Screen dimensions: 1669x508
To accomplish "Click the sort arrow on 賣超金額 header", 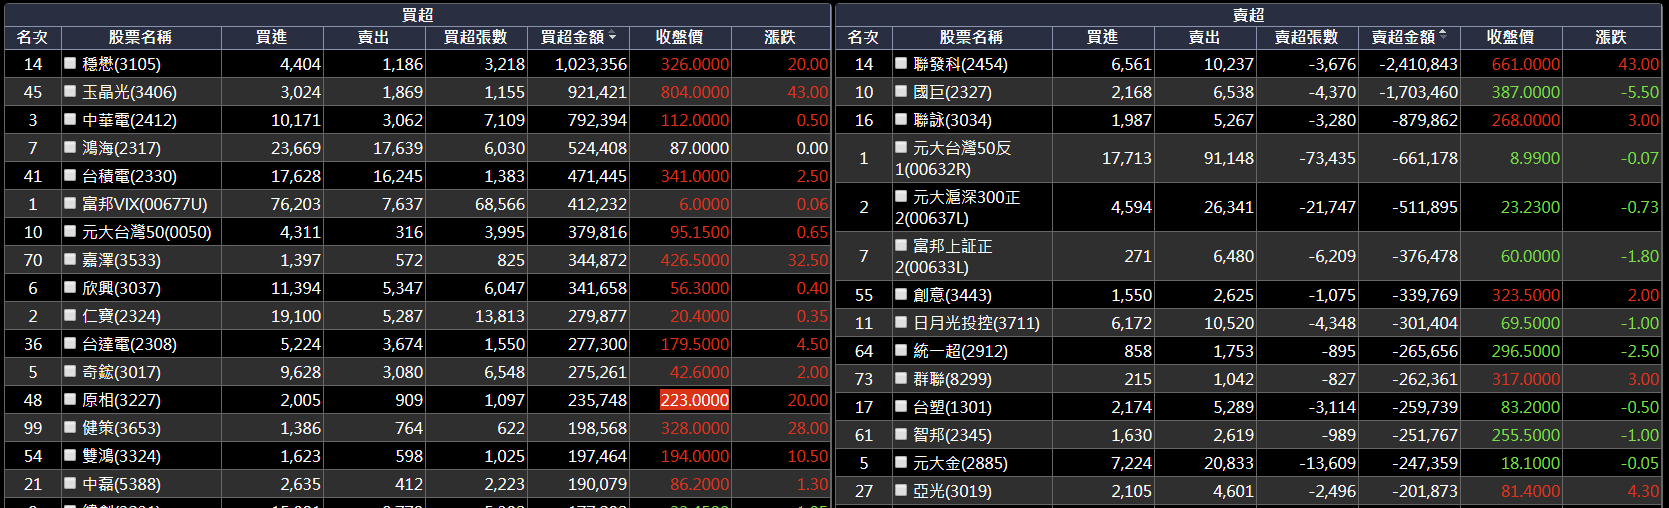I will (1442, 35).
